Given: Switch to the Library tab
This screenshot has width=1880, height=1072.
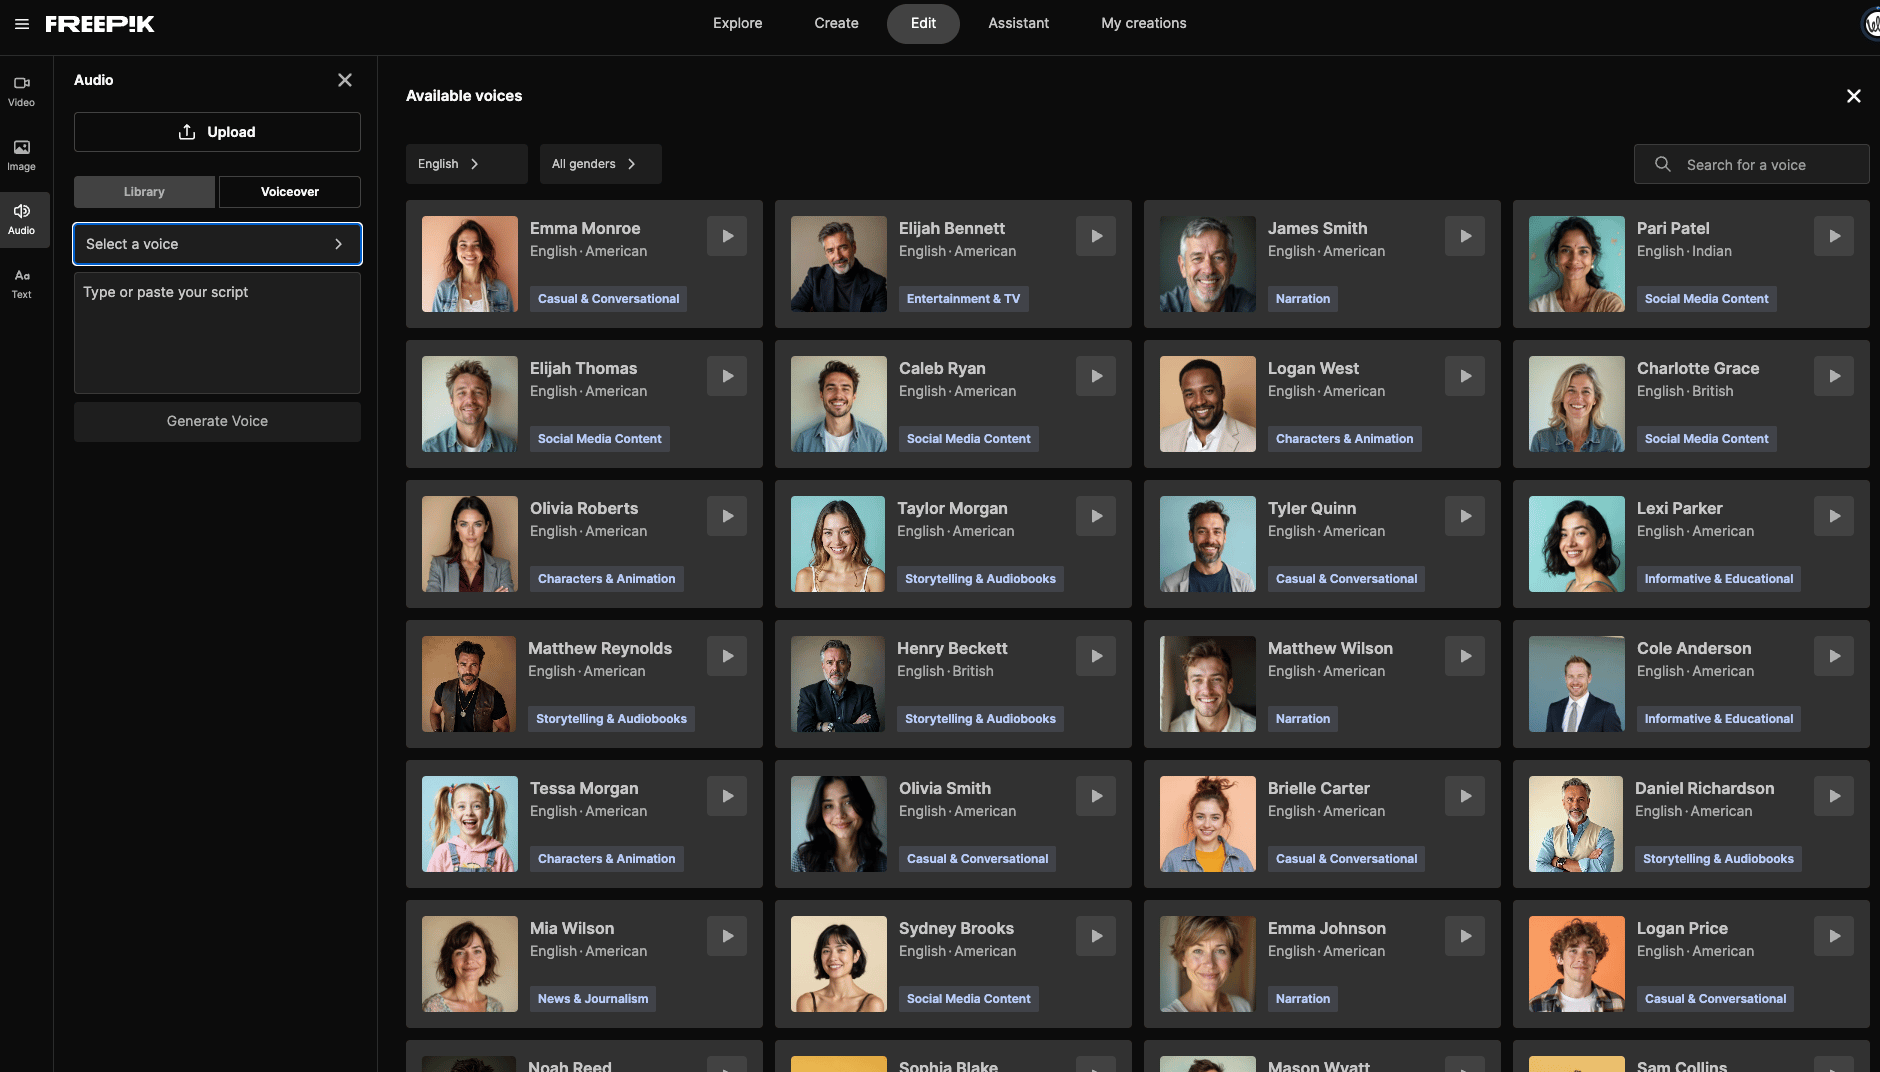Looking at the screenshot, I should [144, 192].
